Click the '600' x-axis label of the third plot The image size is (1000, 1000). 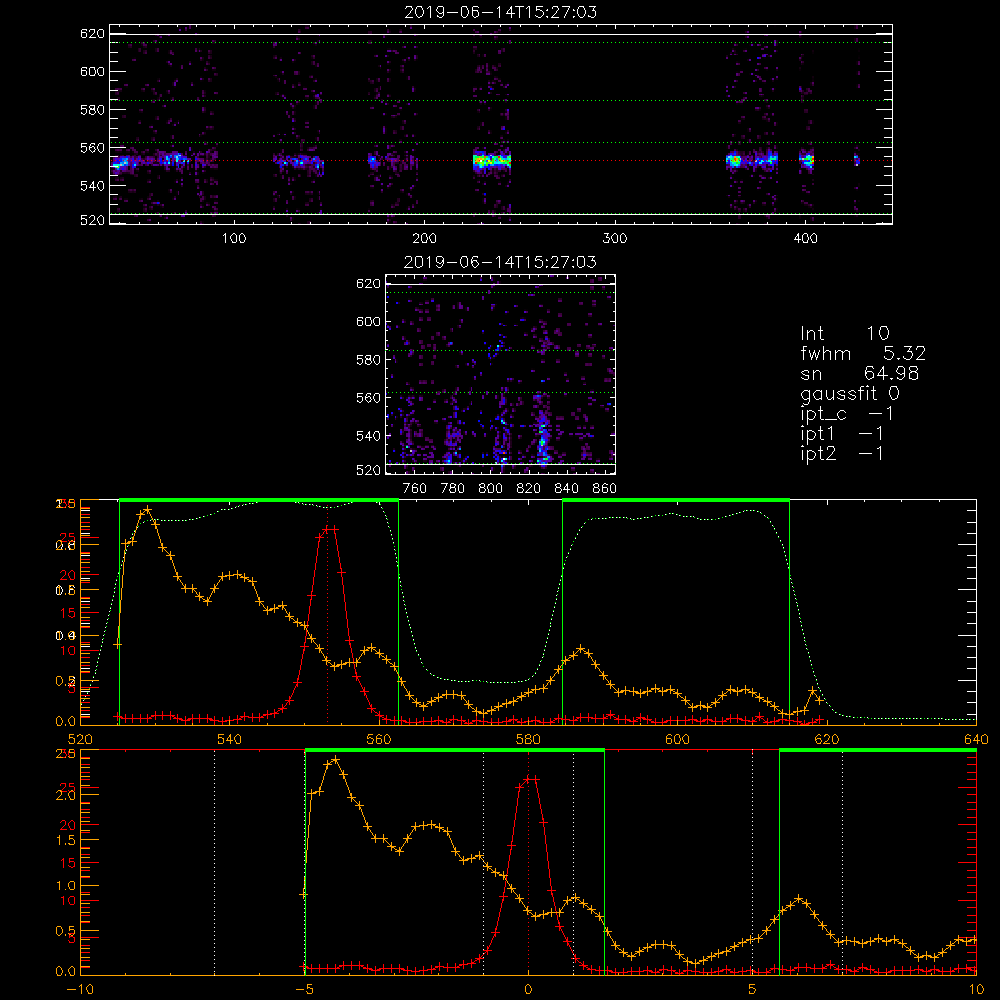(677, 739)
